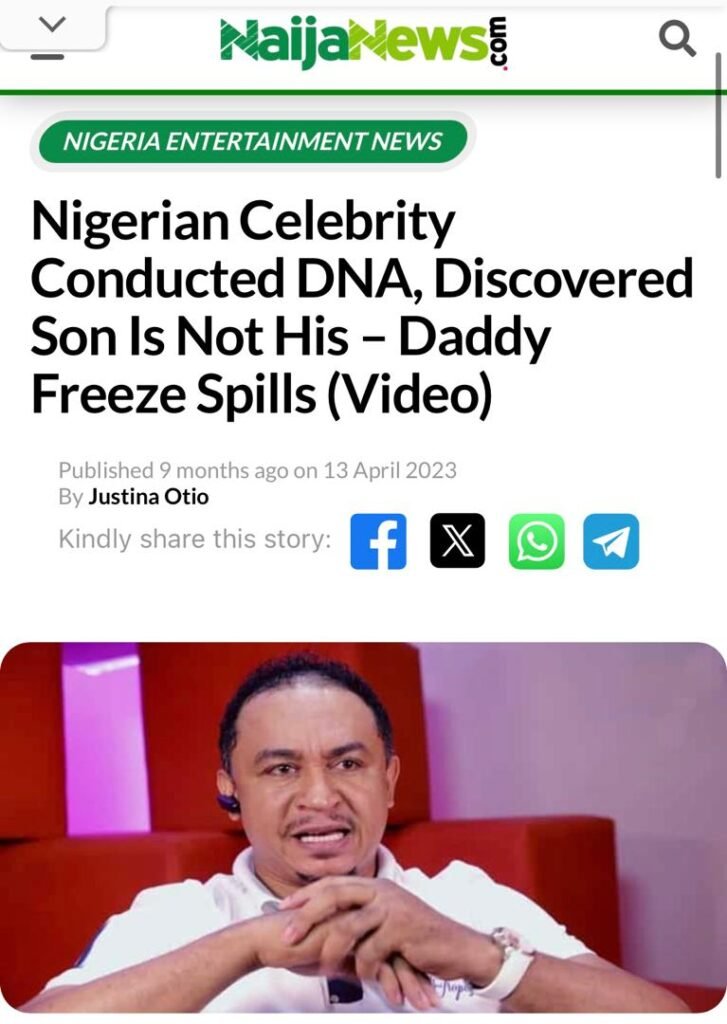
Task: Open Nigeria Entertainment News category
Action: pyautogui.click(x=252, y=141)
